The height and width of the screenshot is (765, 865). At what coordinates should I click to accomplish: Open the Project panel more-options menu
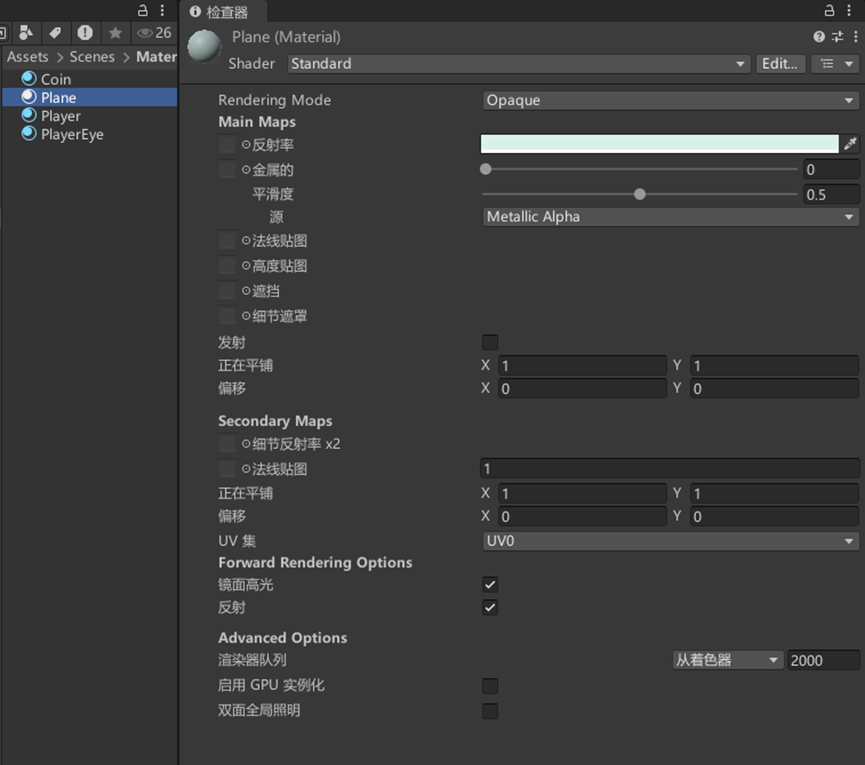[x=162, y=10]
